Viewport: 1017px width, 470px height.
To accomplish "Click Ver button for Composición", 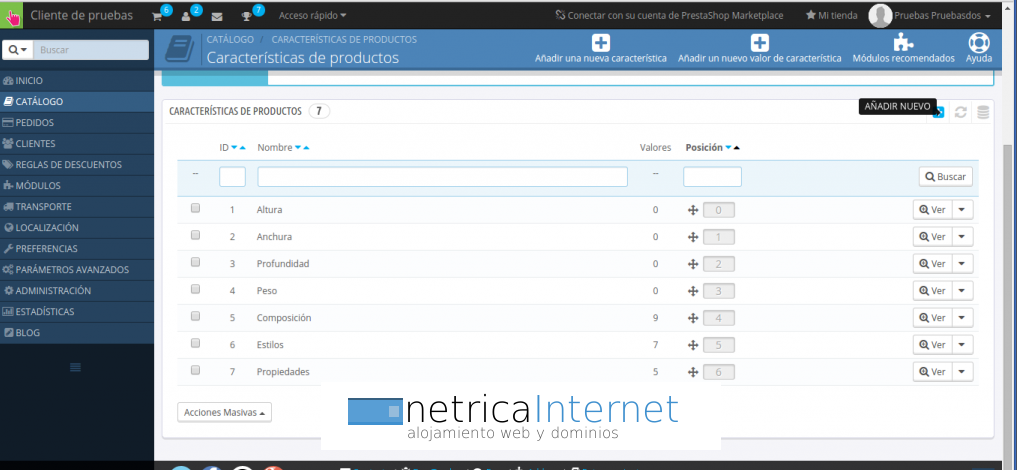I will coord(932,318).
